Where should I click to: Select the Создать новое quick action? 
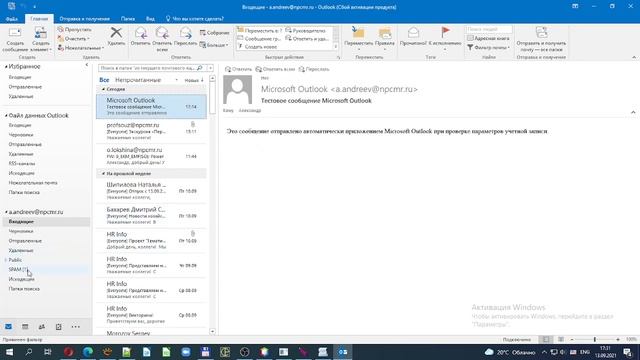click(x=257, y=47)
